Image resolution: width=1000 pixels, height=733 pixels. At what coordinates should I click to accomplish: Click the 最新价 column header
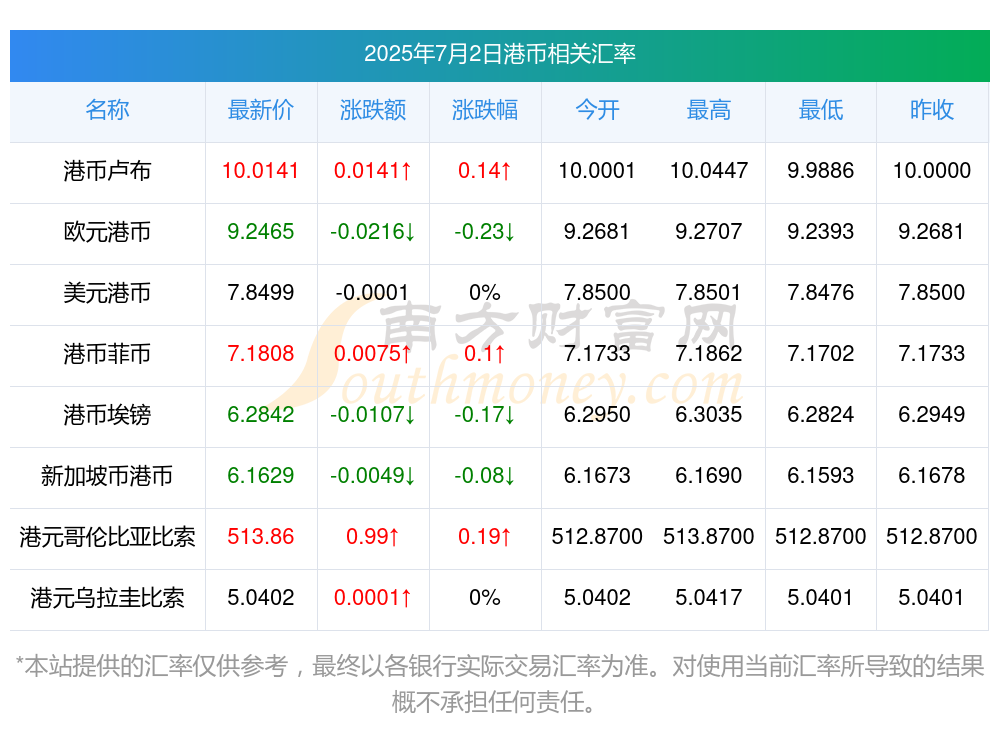tap(261, 110)
